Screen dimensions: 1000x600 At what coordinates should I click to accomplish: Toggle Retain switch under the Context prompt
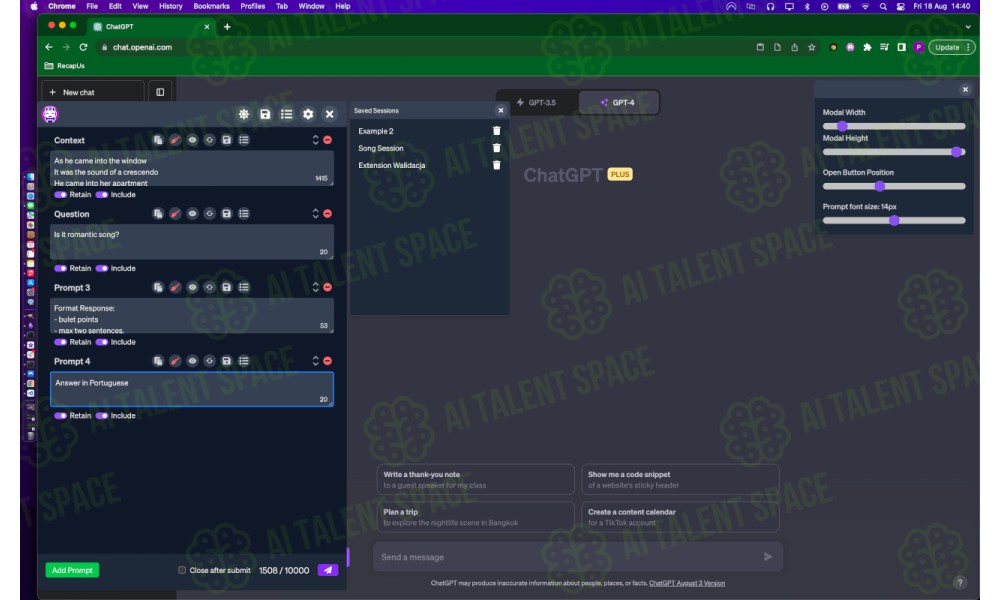[x=61, y=194]
